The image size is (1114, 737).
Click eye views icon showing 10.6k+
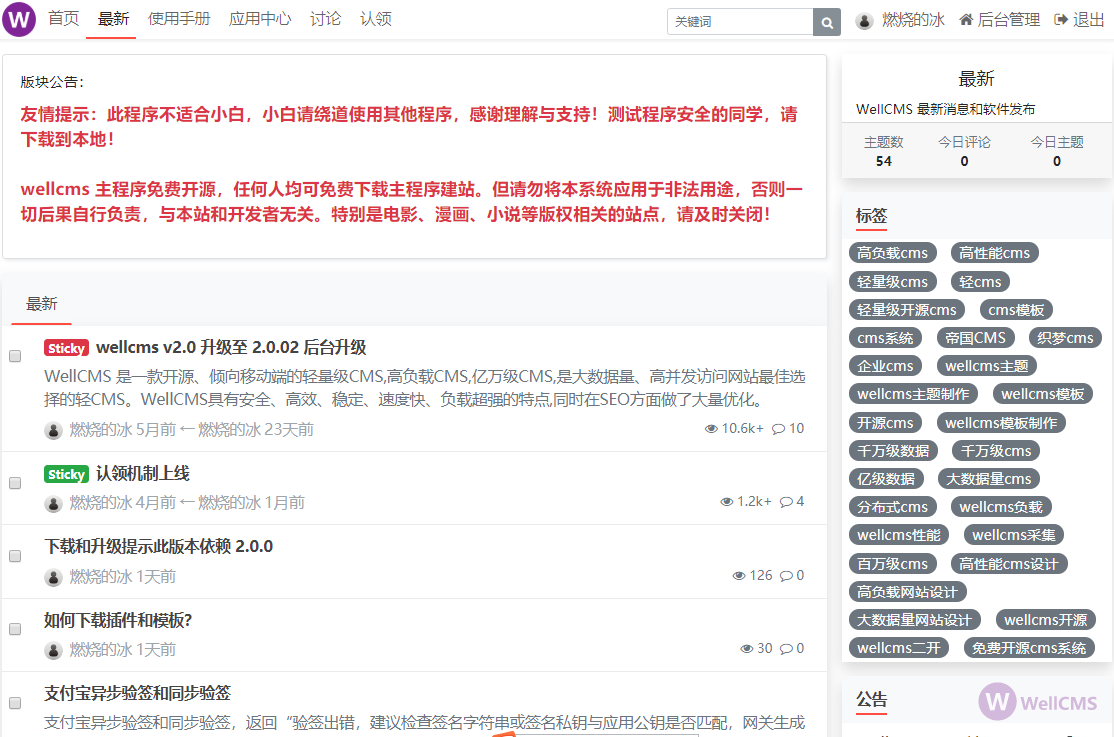tap(711, 429)
